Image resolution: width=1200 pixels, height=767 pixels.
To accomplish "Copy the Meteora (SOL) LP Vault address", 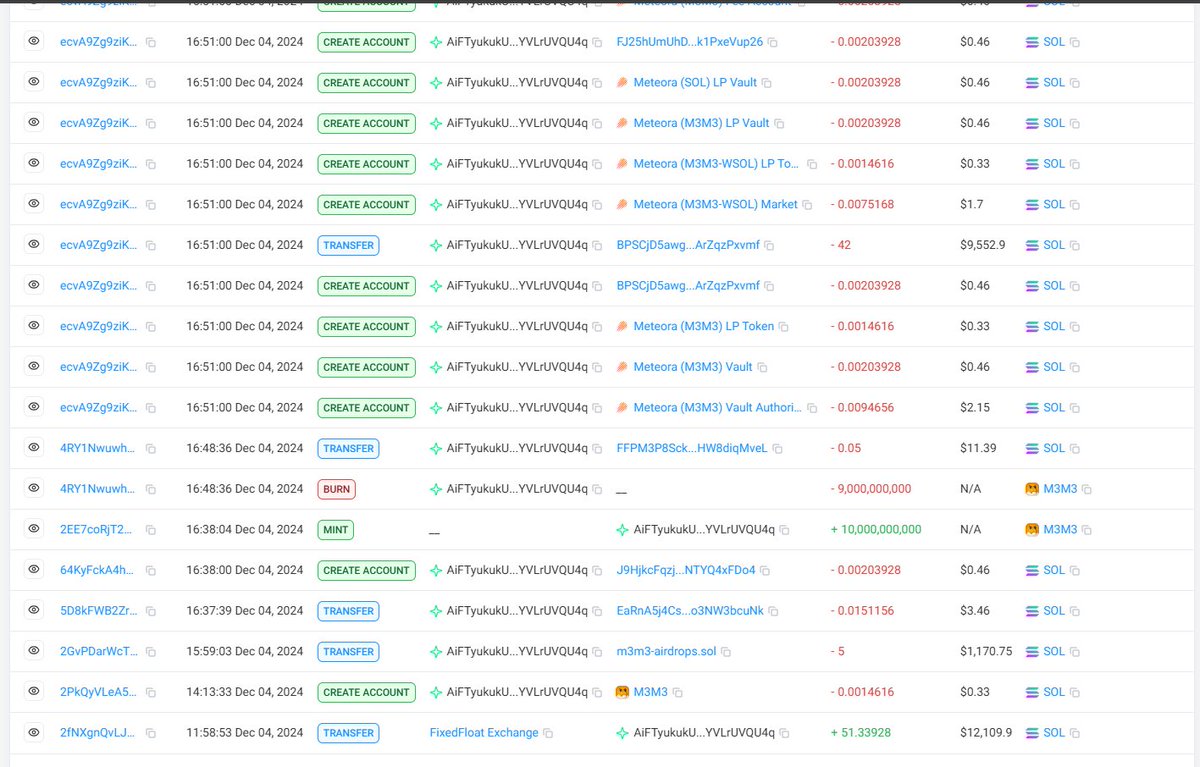I will pos(767,83).
